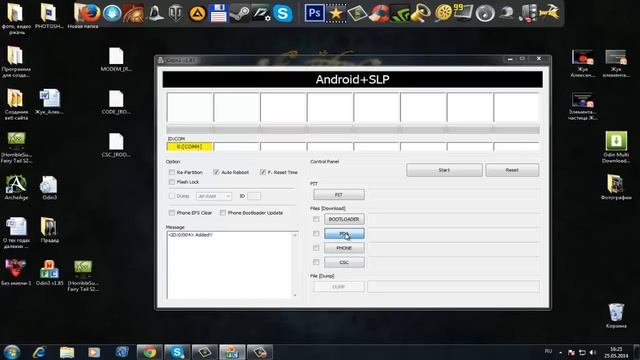
Task: Toggle the F. Reset Time checkbox
Action: (263, 172)
